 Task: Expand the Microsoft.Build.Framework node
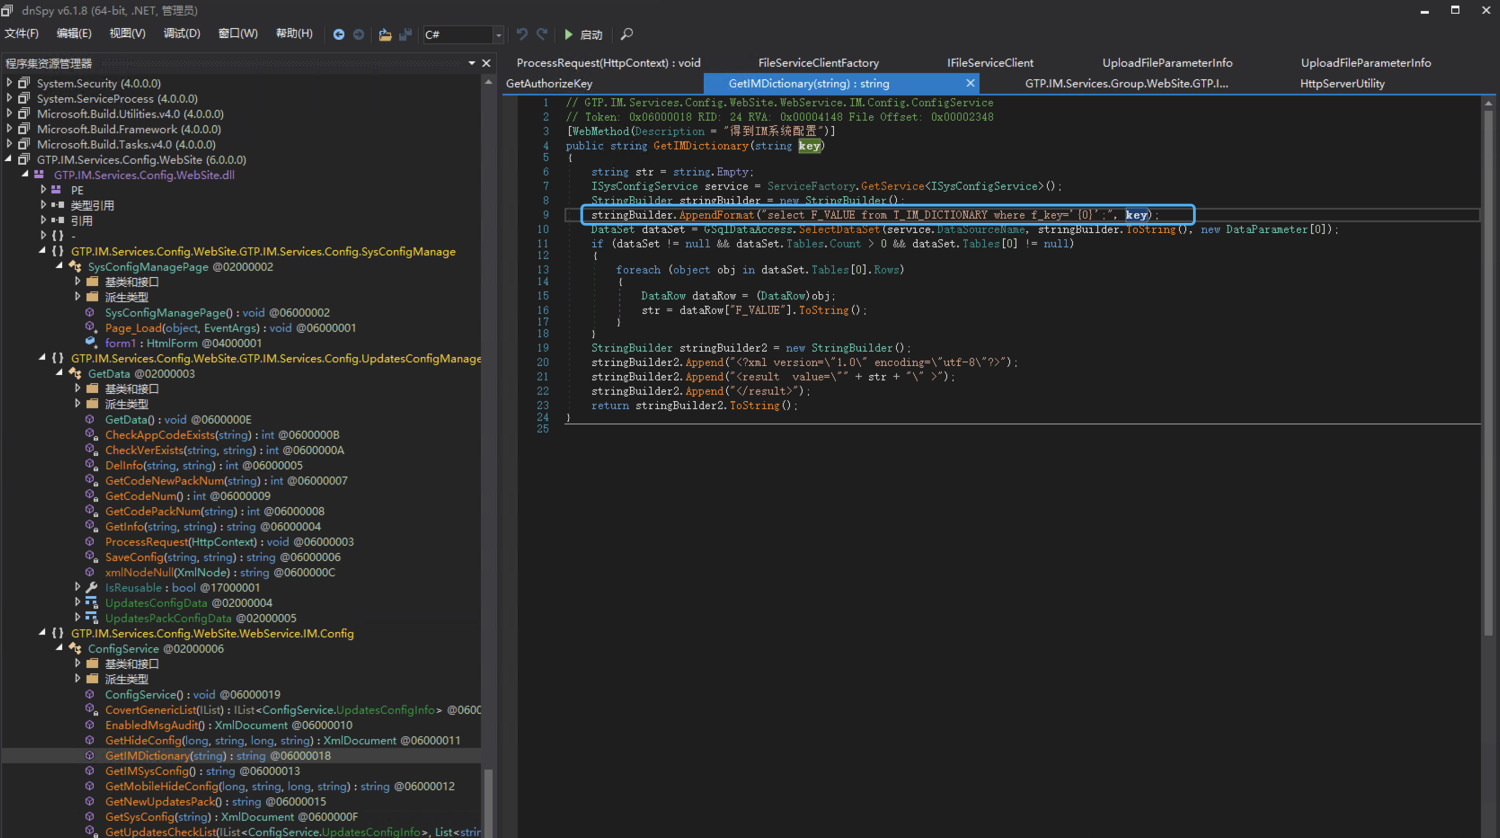point(10,130)
